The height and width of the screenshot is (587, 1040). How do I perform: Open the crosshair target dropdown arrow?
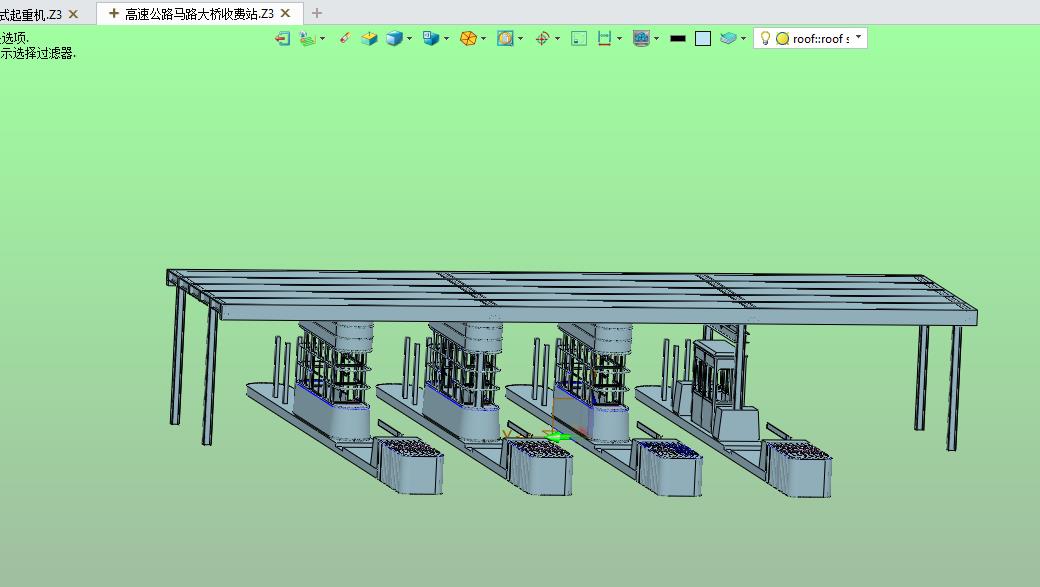click(x=558, y=38)
